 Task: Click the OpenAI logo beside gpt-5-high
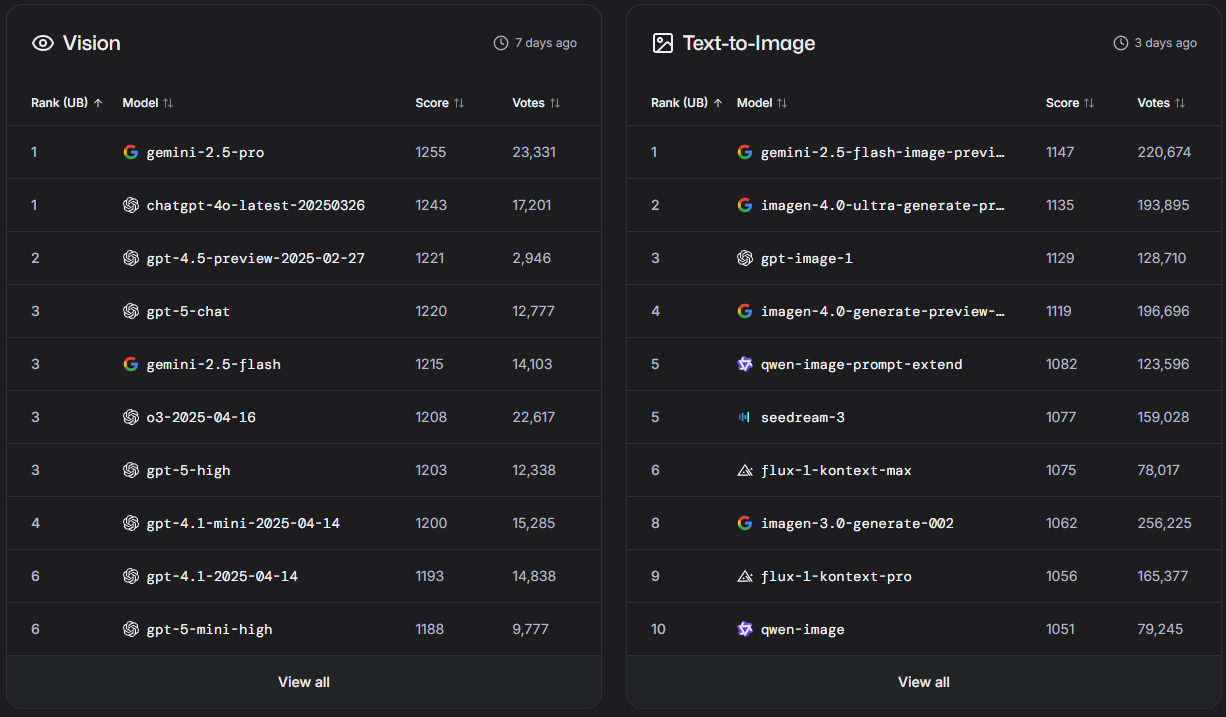point(130,470)
